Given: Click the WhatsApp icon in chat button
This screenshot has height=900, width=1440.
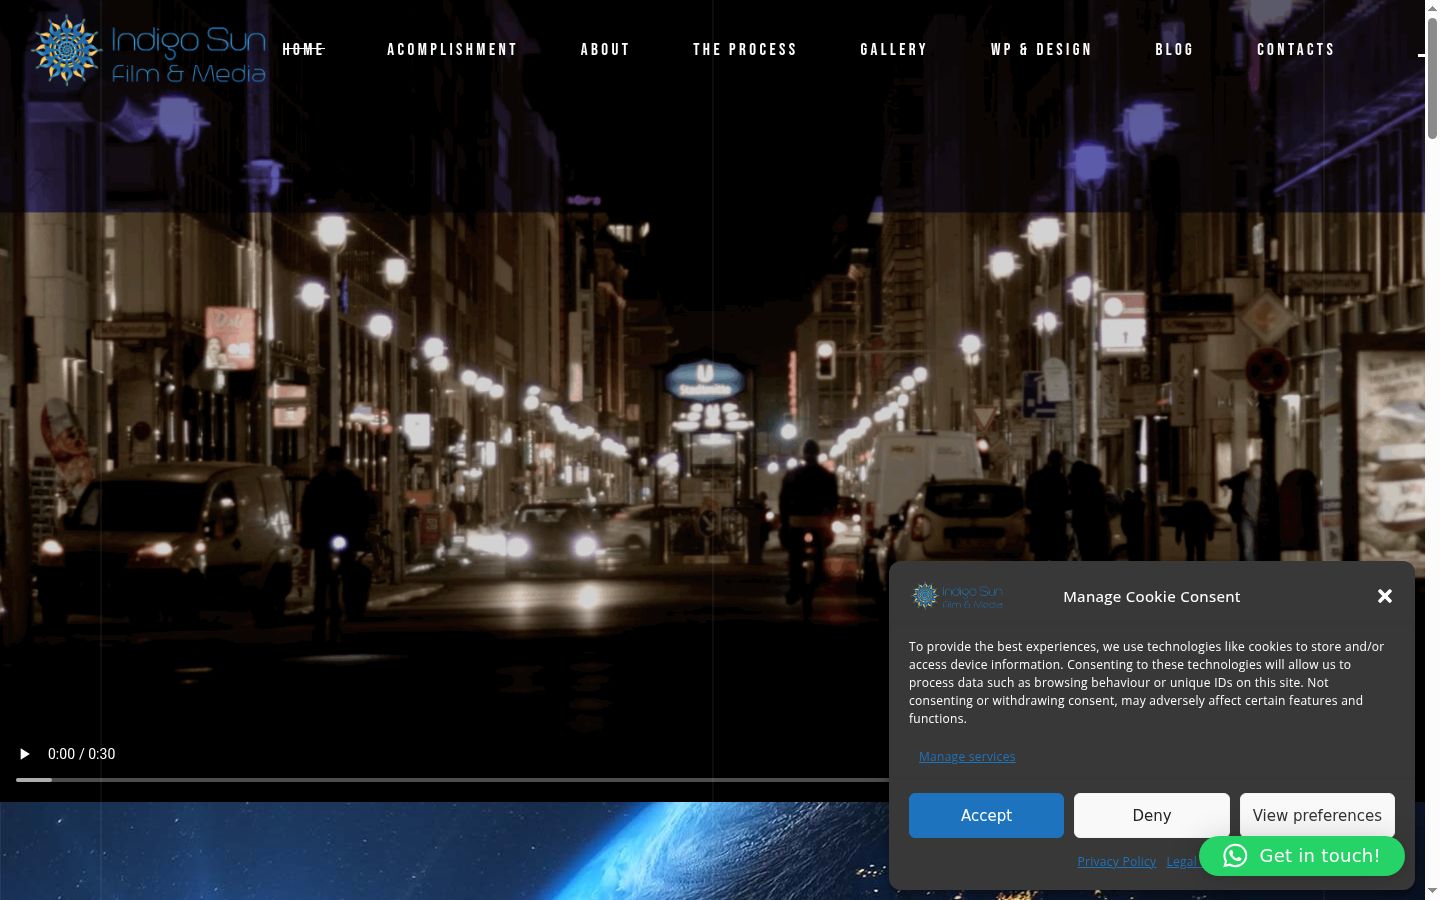Looking at the screenshot, I should pyautogui.click(x=1235, y=856).
